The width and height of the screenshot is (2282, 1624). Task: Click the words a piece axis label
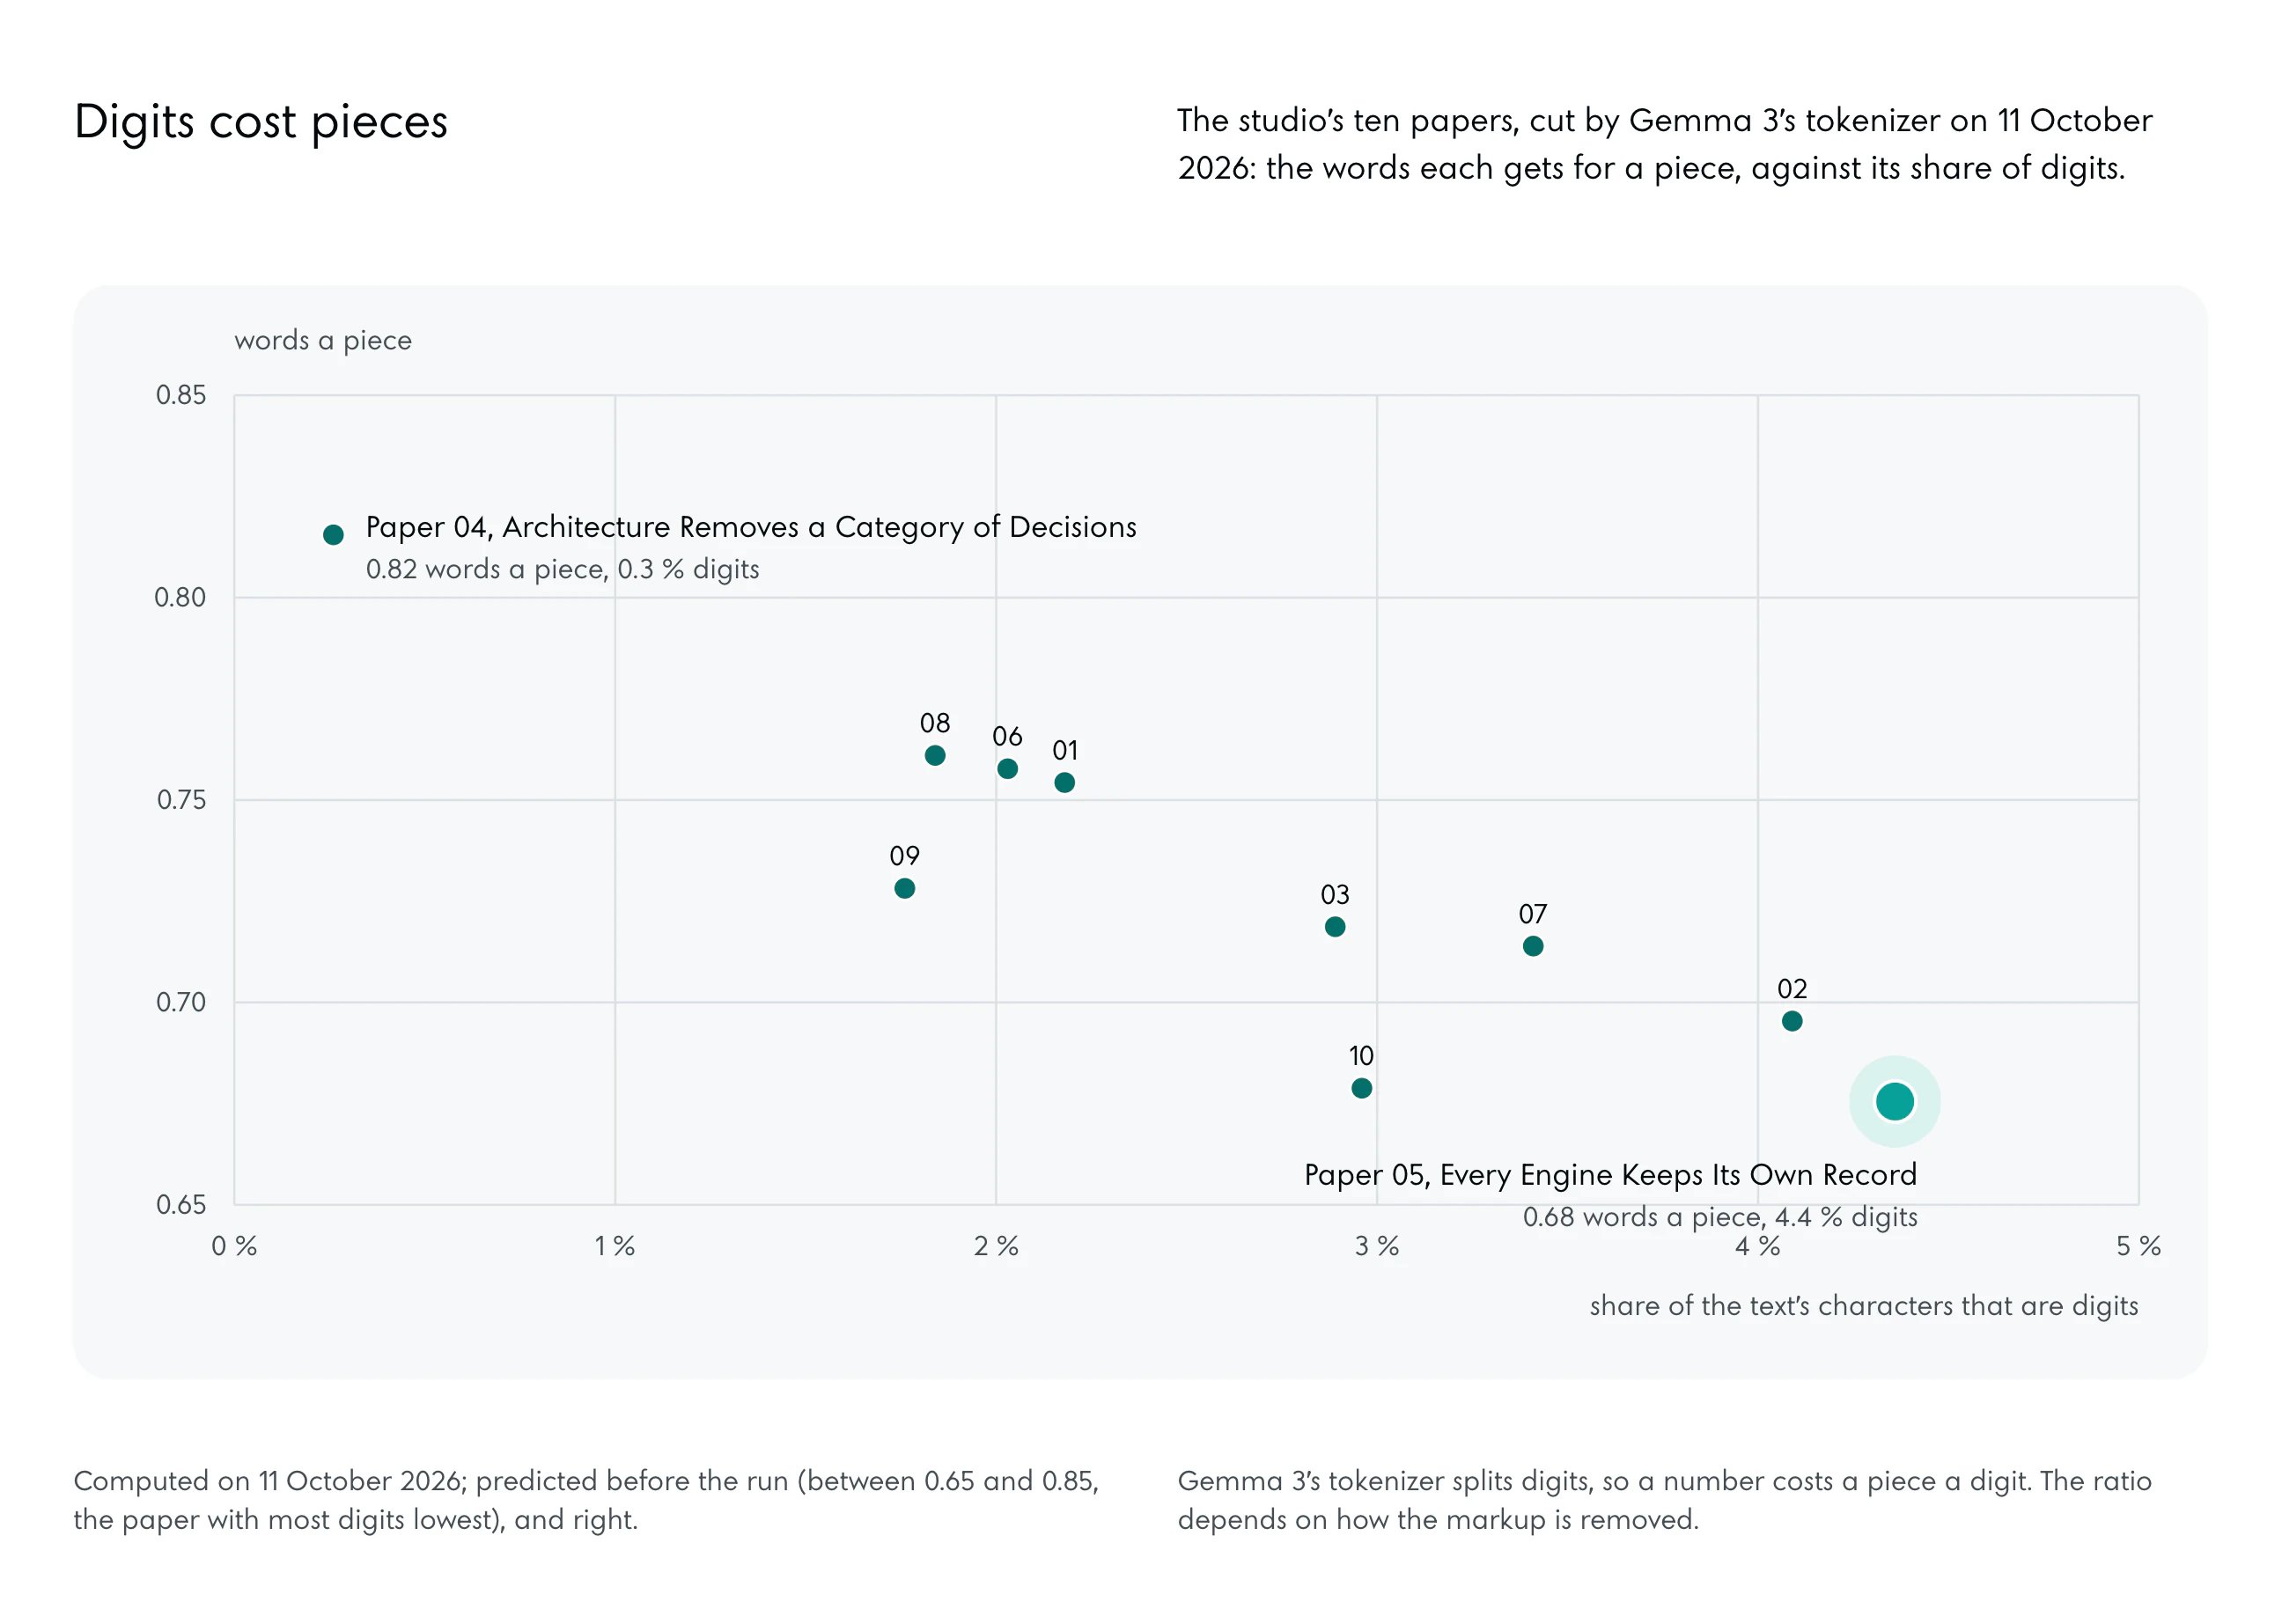[x=323, y=340]
